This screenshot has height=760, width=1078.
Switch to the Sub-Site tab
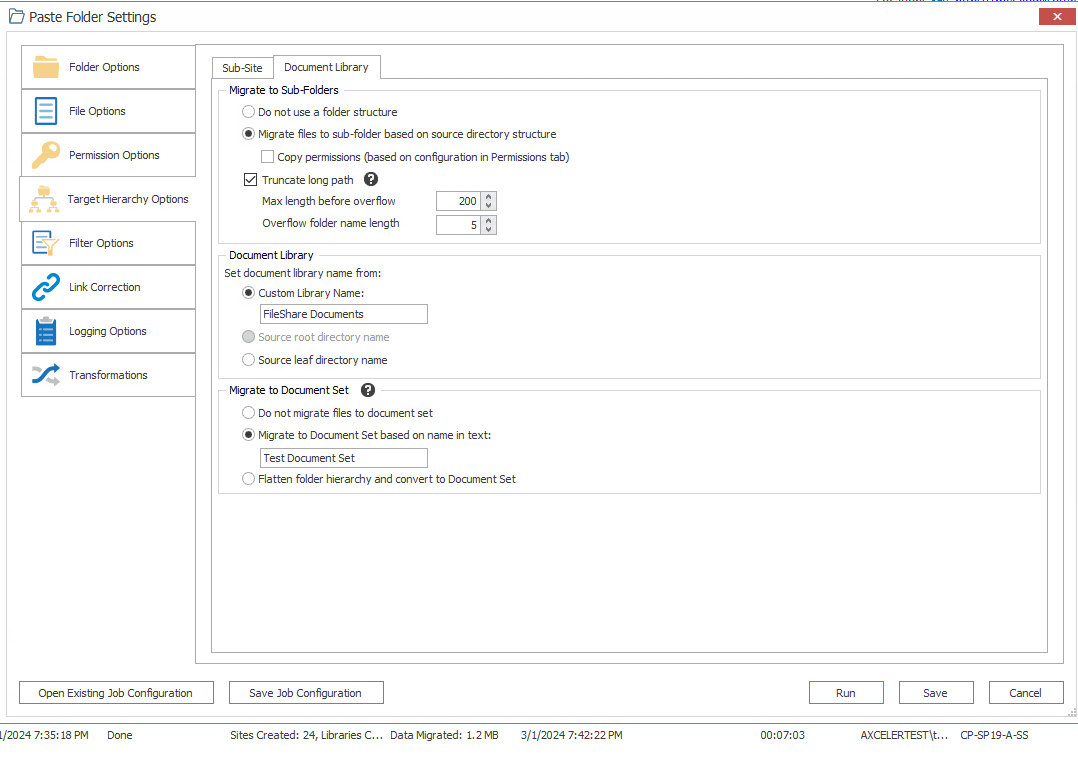click(242, 67)
